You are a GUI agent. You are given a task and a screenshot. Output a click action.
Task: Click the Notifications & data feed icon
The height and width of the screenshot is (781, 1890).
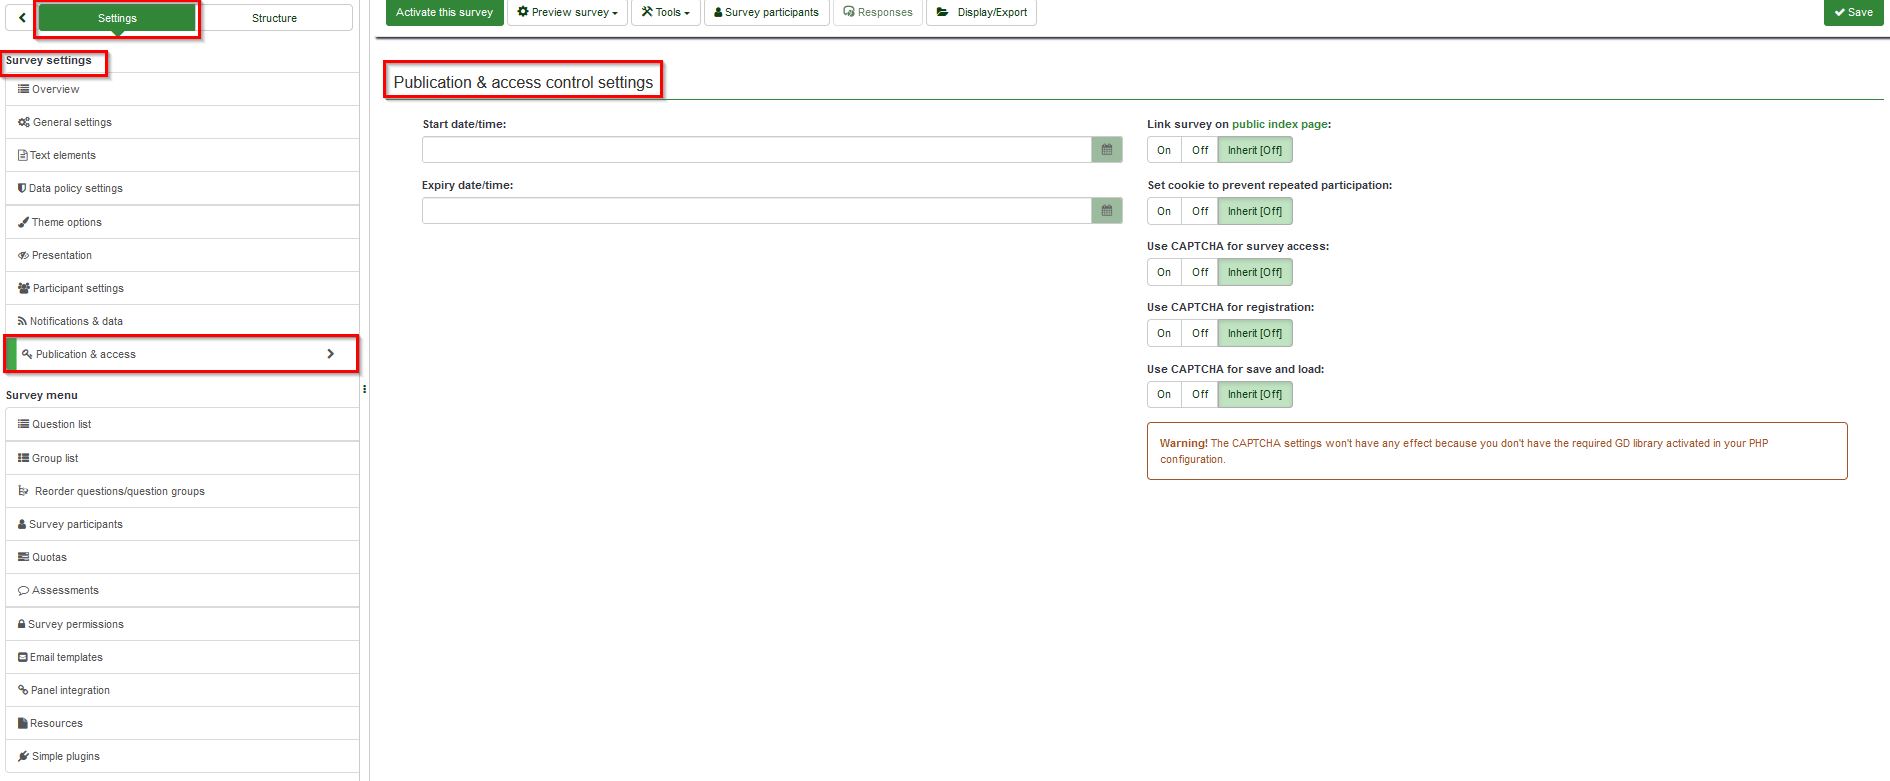point(22,321)
